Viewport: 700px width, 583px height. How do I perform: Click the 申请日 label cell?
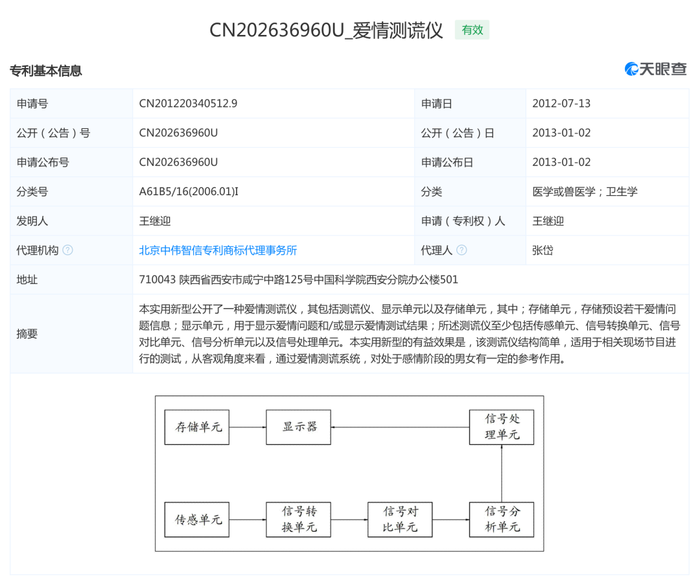[x=470, y=104]
